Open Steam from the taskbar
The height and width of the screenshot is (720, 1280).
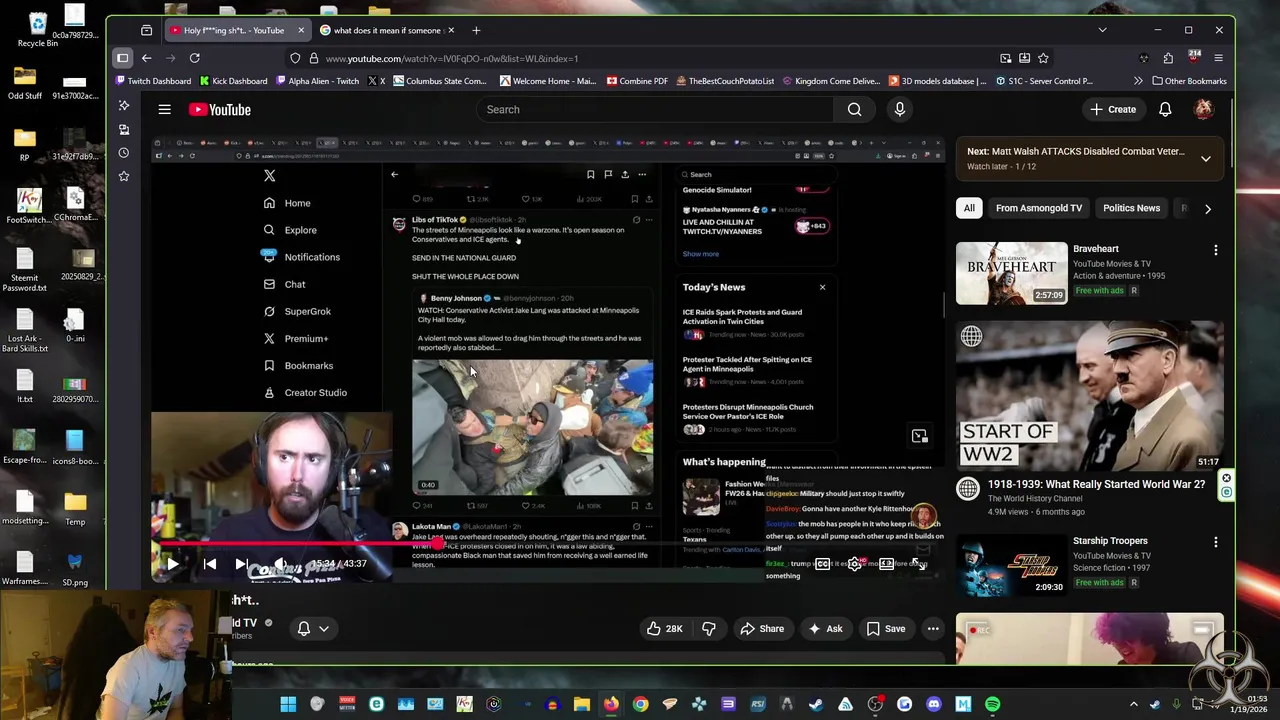tap(816, 705)
